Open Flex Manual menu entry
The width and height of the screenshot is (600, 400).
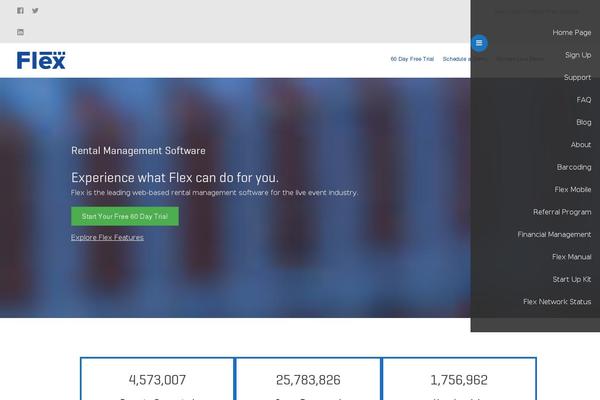pyautogui.click(x=572, y=257)
